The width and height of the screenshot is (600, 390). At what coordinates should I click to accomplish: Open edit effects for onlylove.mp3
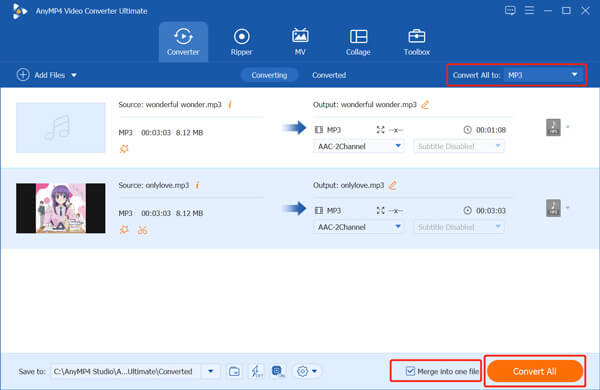pos(124,230)
